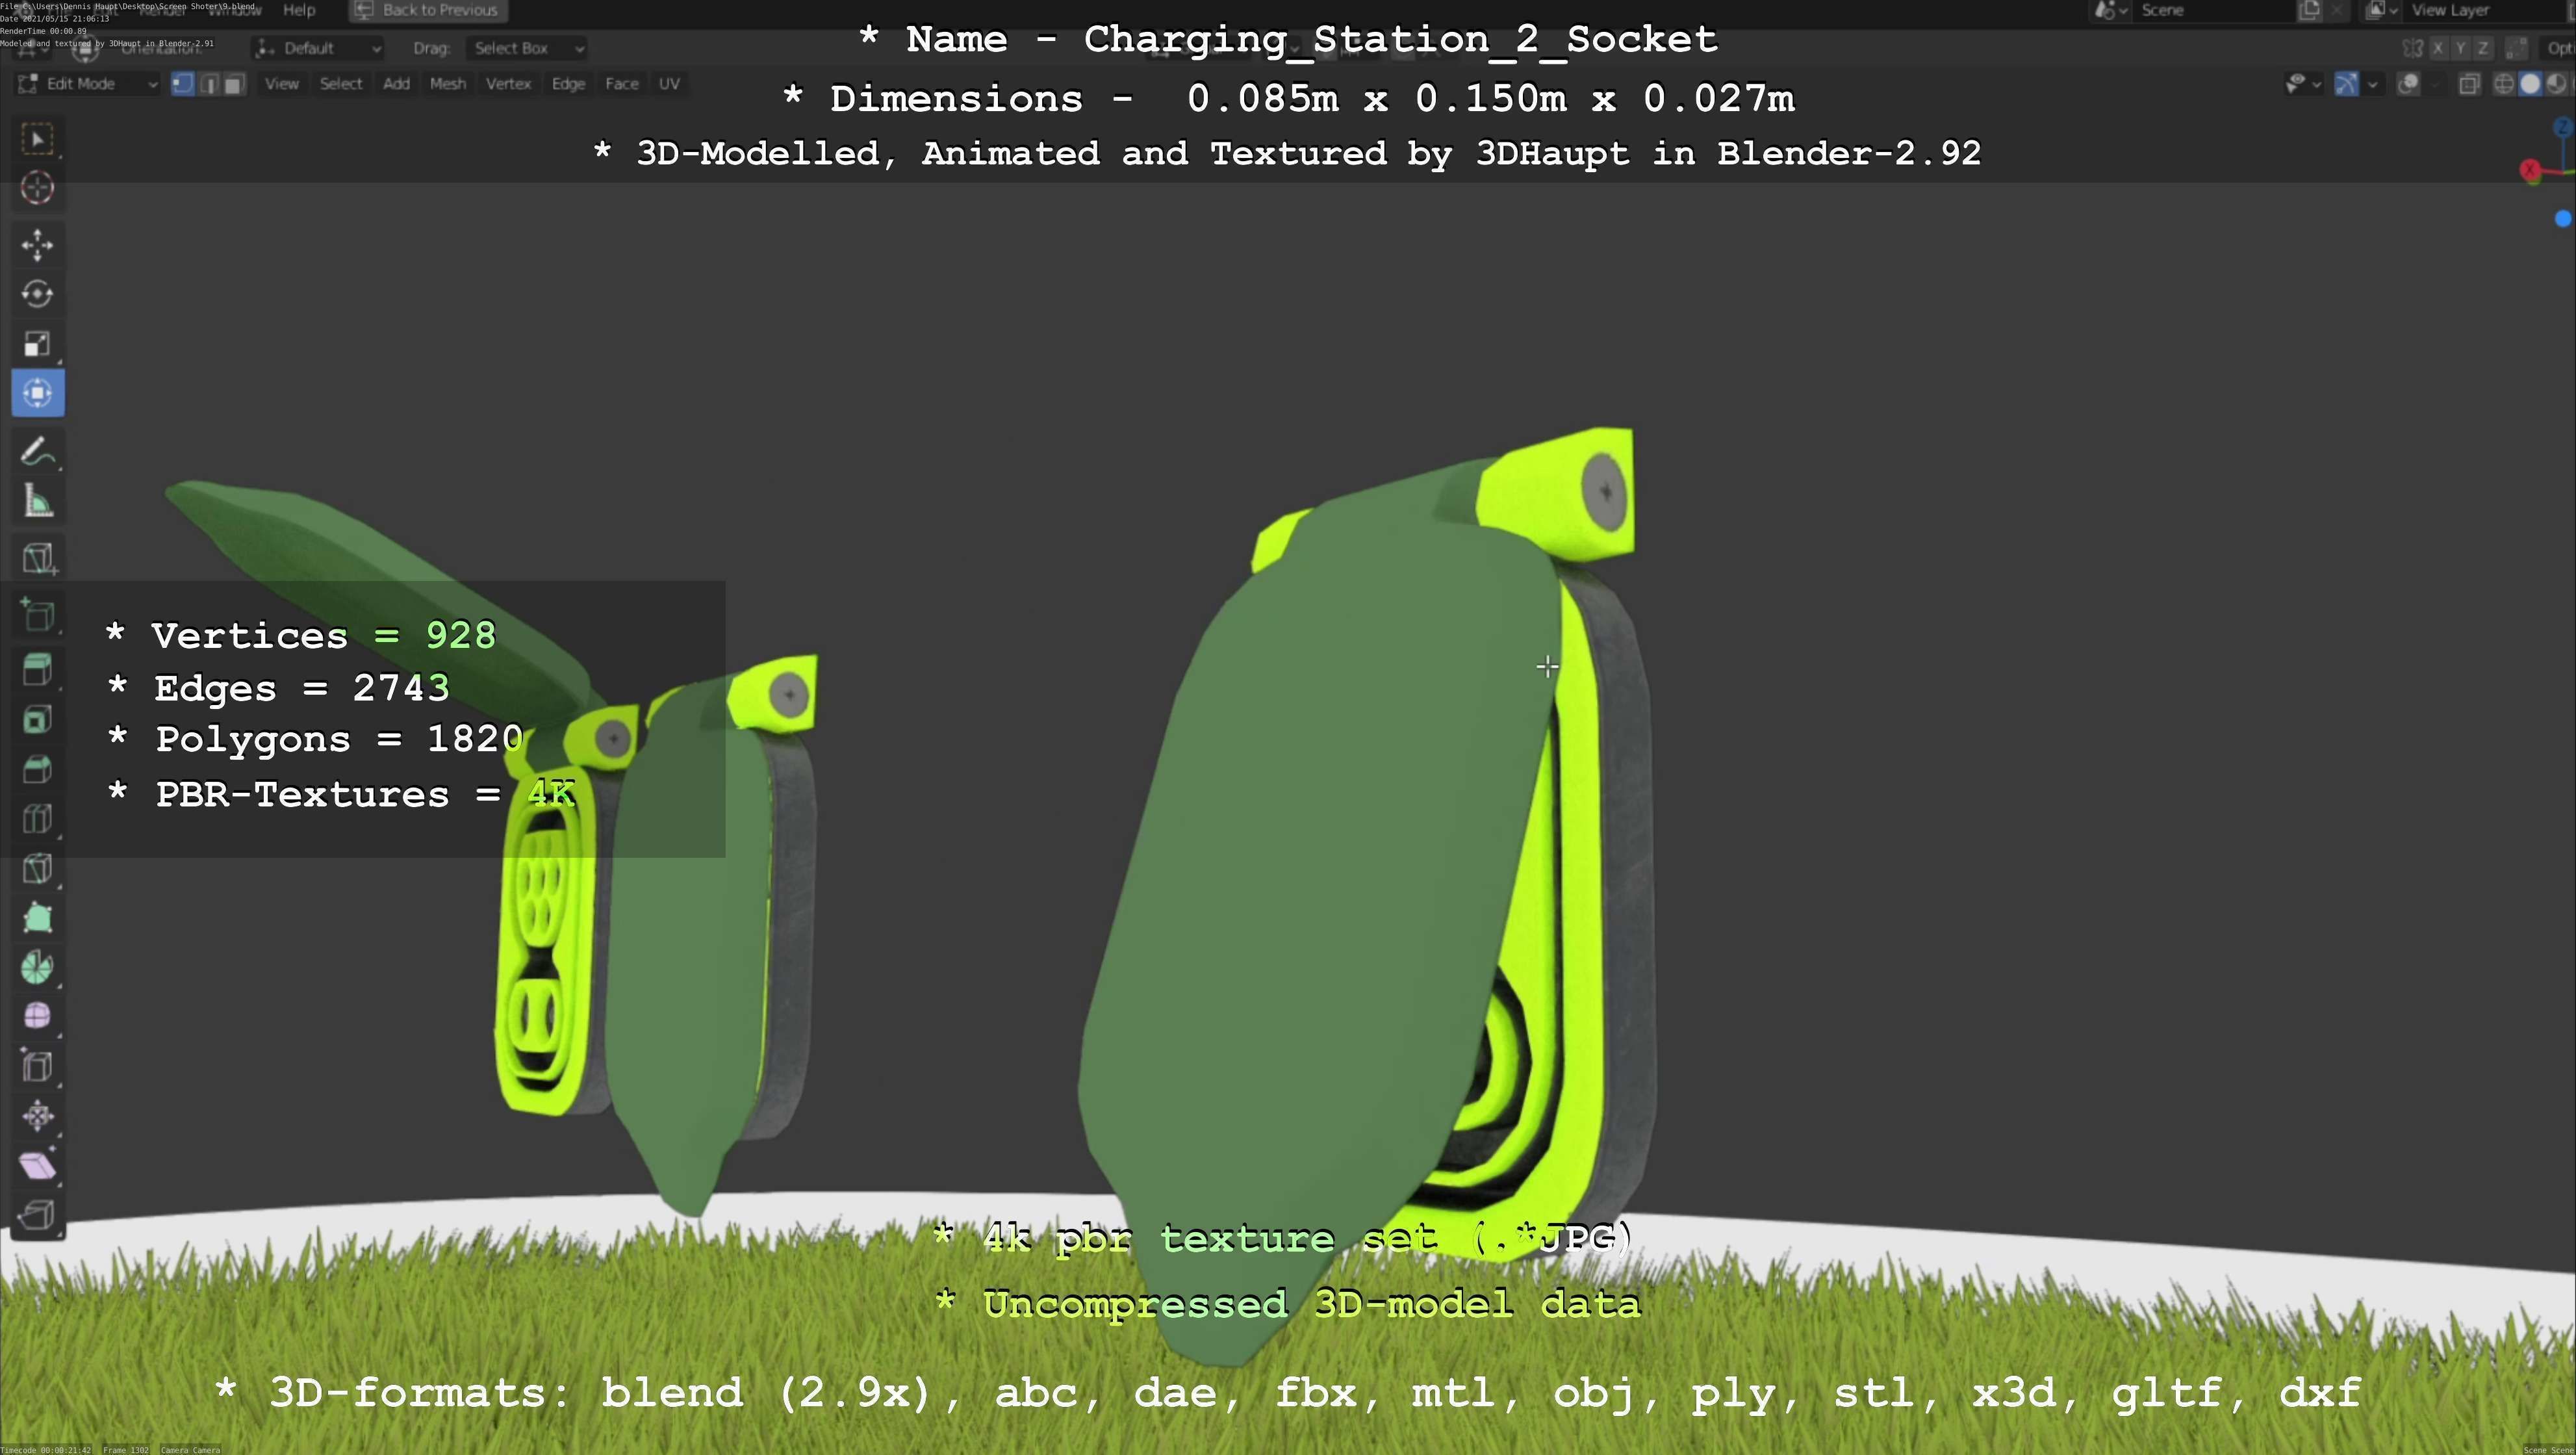Enable face select mode

coord(234,84)
